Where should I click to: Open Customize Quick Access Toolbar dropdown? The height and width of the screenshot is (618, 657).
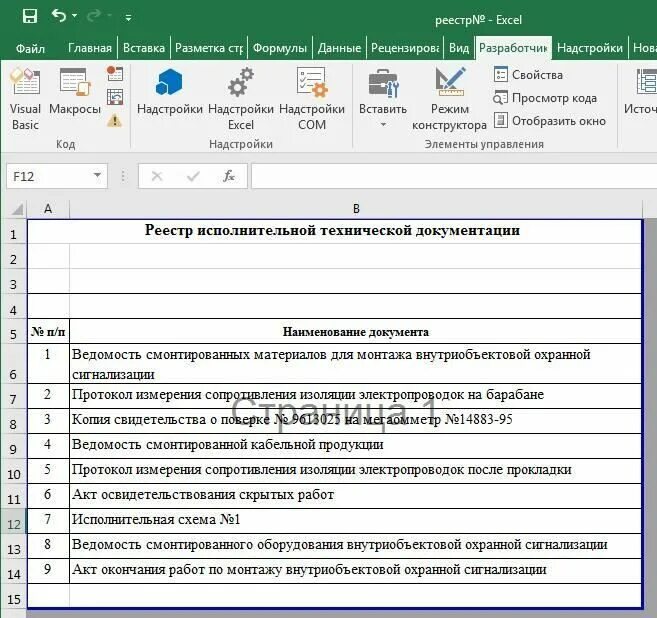128,18
